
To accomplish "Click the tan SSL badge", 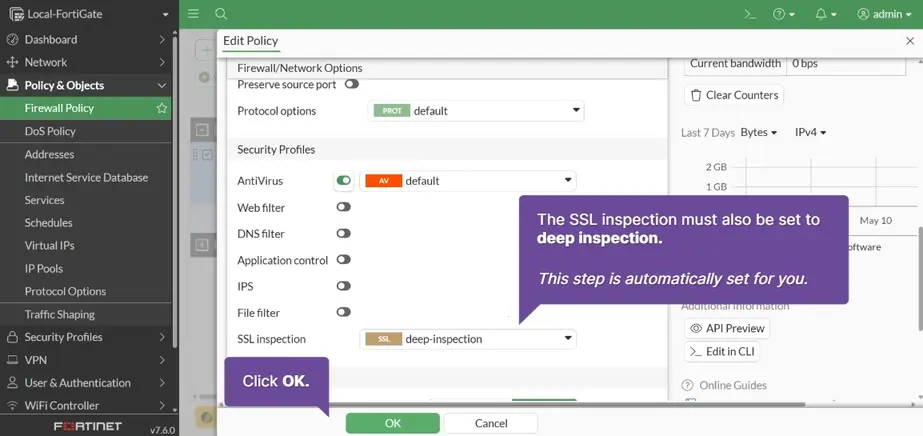I will click(x=383, y=339).
